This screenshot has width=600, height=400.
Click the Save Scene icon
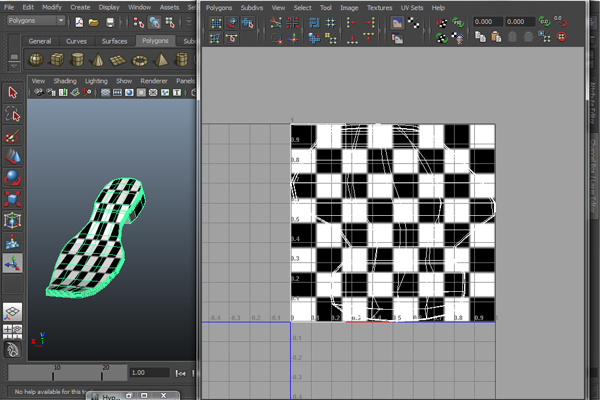tap(110, 22)
